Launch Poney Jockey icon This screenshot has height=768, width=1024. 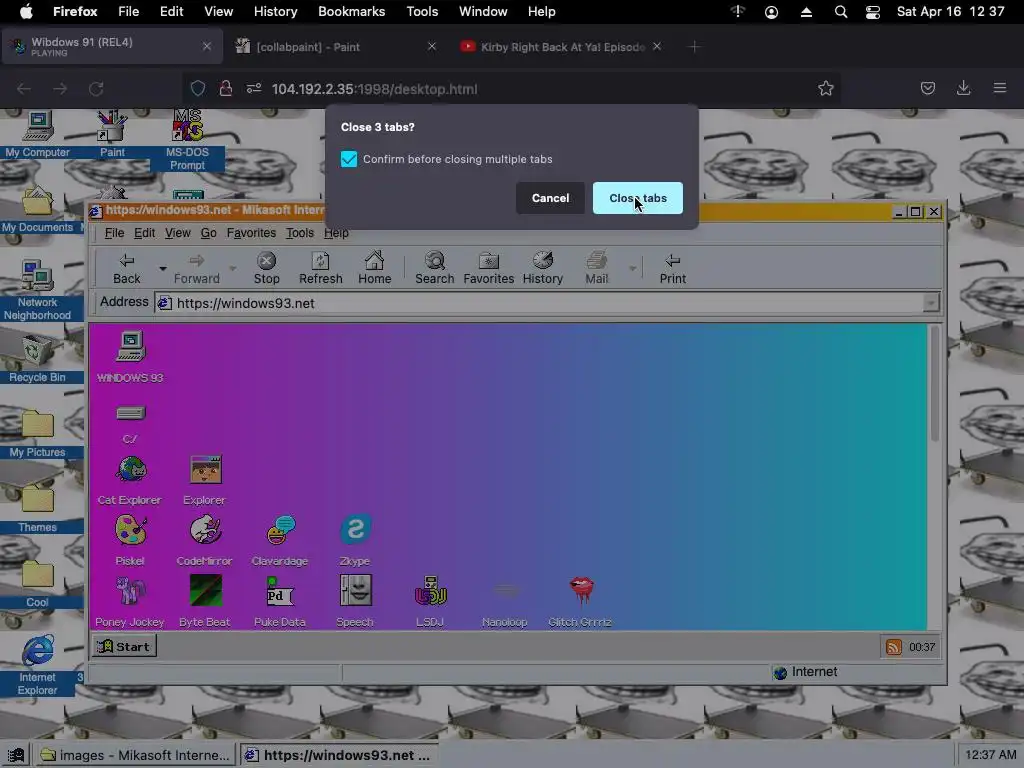point(130,601)
